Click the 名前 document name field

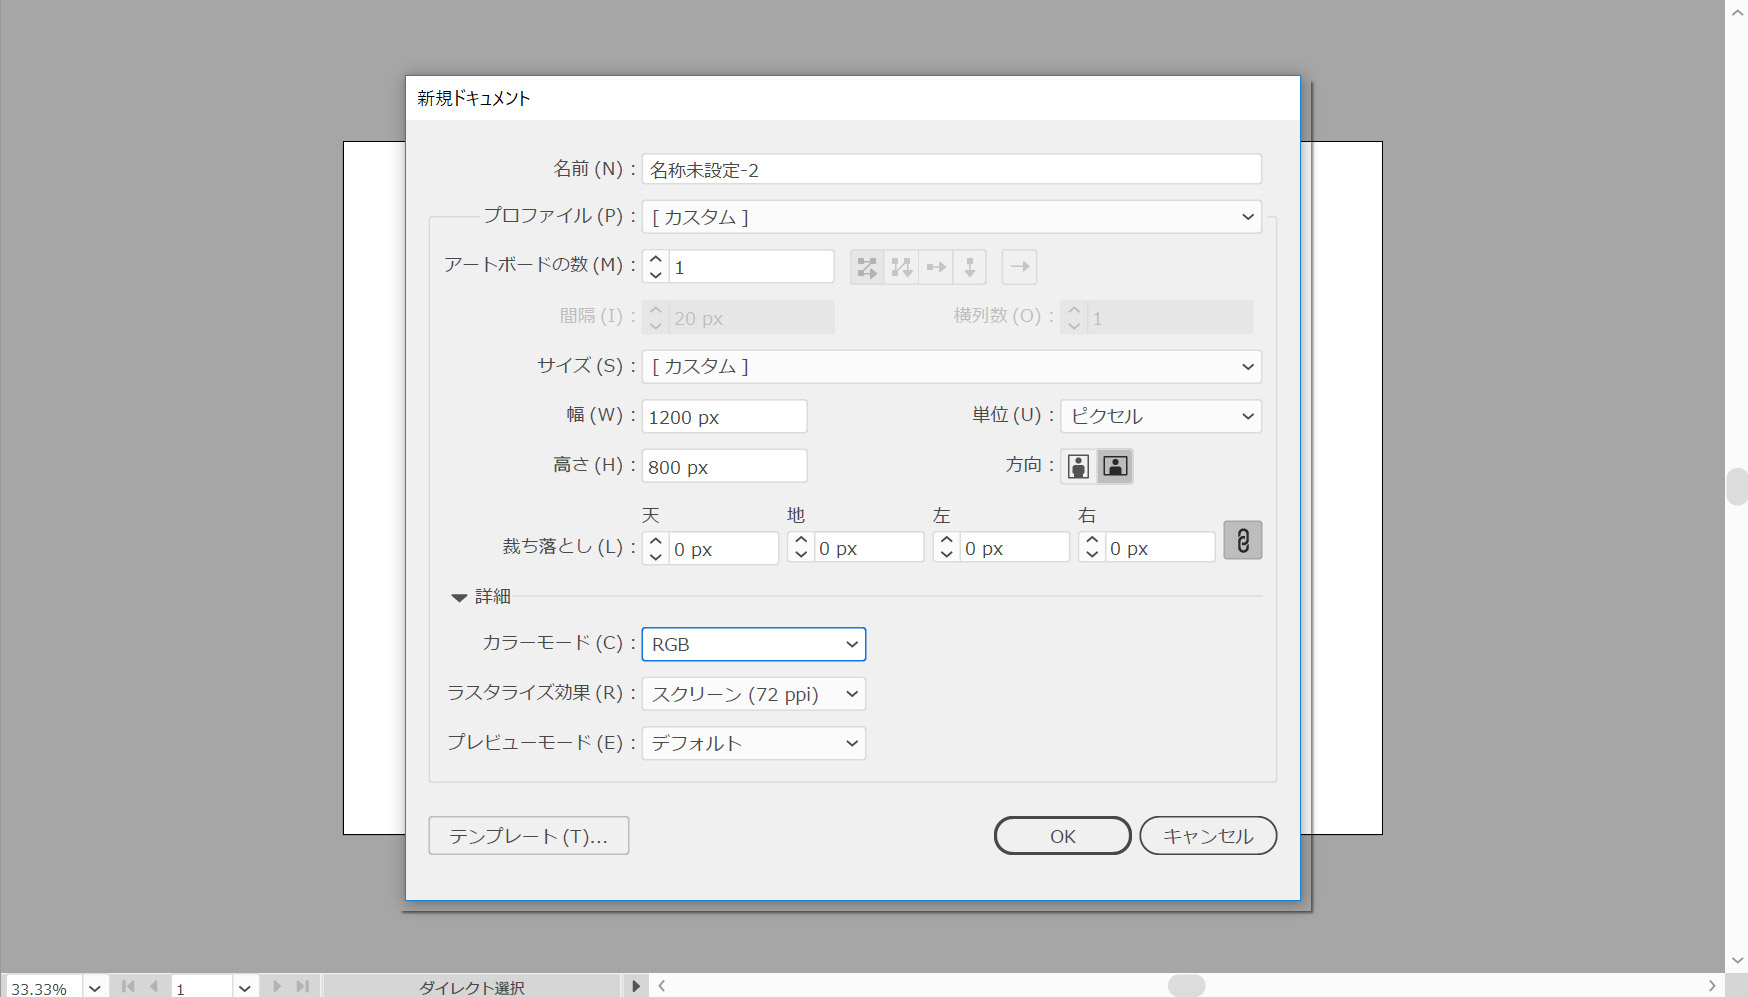(x=950, y=170)
